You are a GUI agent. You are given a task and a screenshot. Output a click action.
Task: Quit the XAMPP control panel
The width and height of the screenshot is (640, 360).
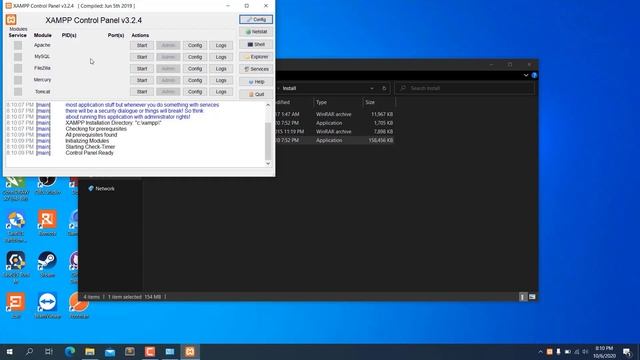(256, 94)
